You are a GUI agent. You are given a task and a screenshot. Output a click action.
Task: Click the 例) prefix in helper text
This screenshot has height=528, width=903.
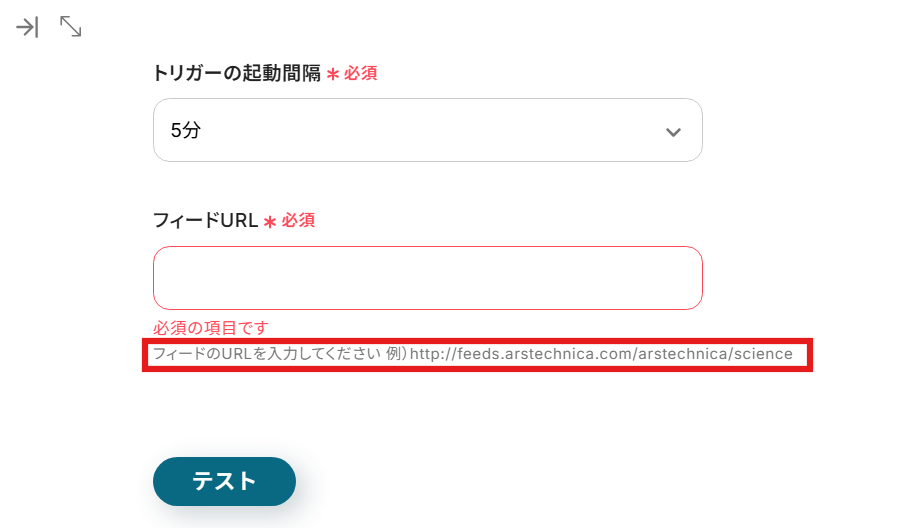[397, 354]
